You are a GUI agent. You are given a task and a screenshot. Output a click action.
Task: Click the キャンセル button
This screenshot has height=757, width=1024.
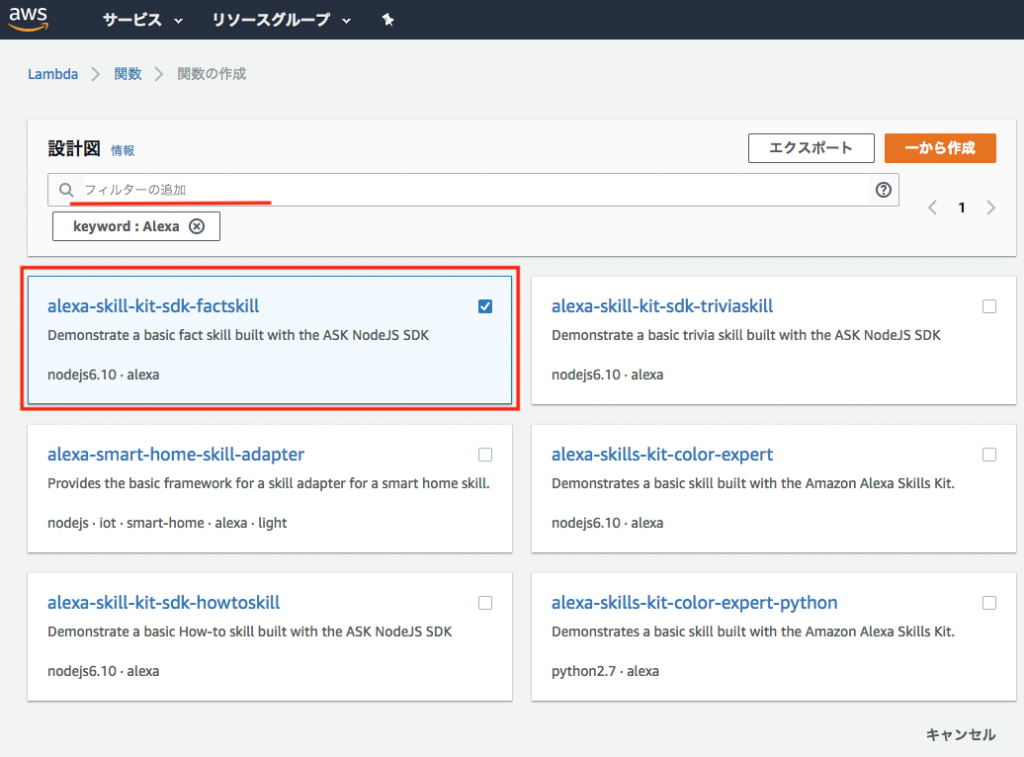point(961,735)
